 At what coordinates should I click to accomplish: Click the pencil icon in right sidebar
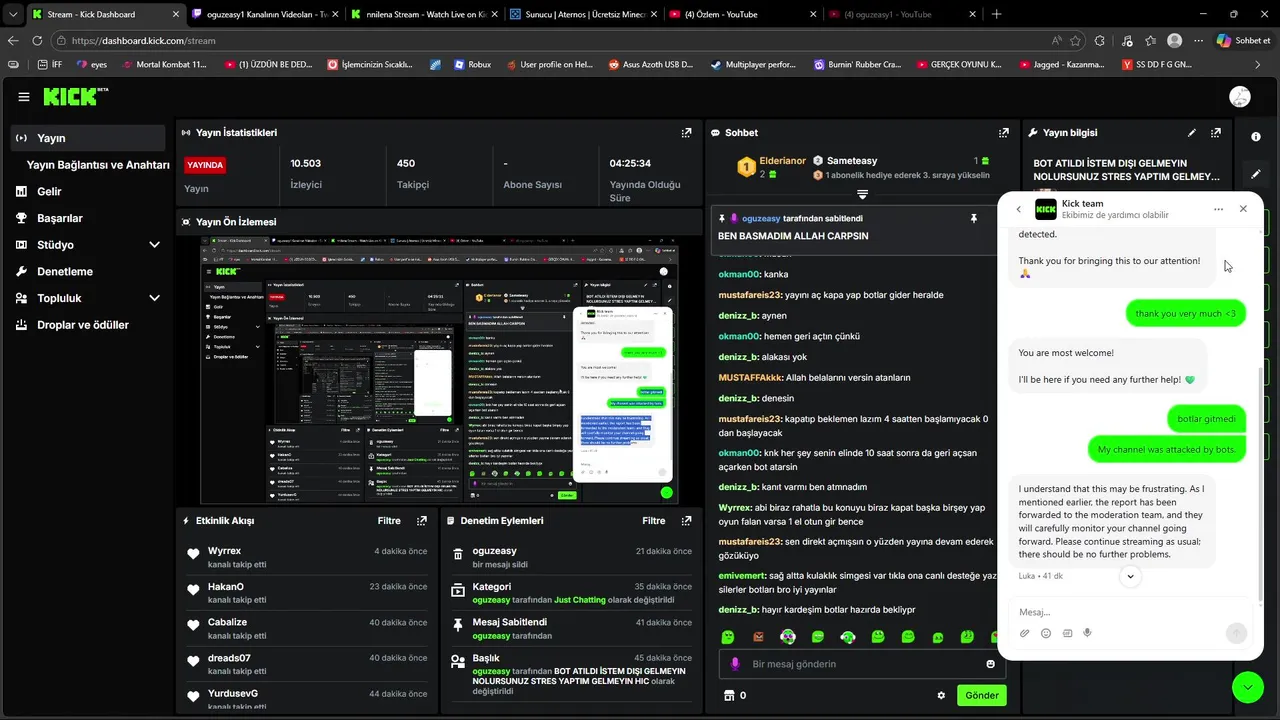[x=1256, y=173]
